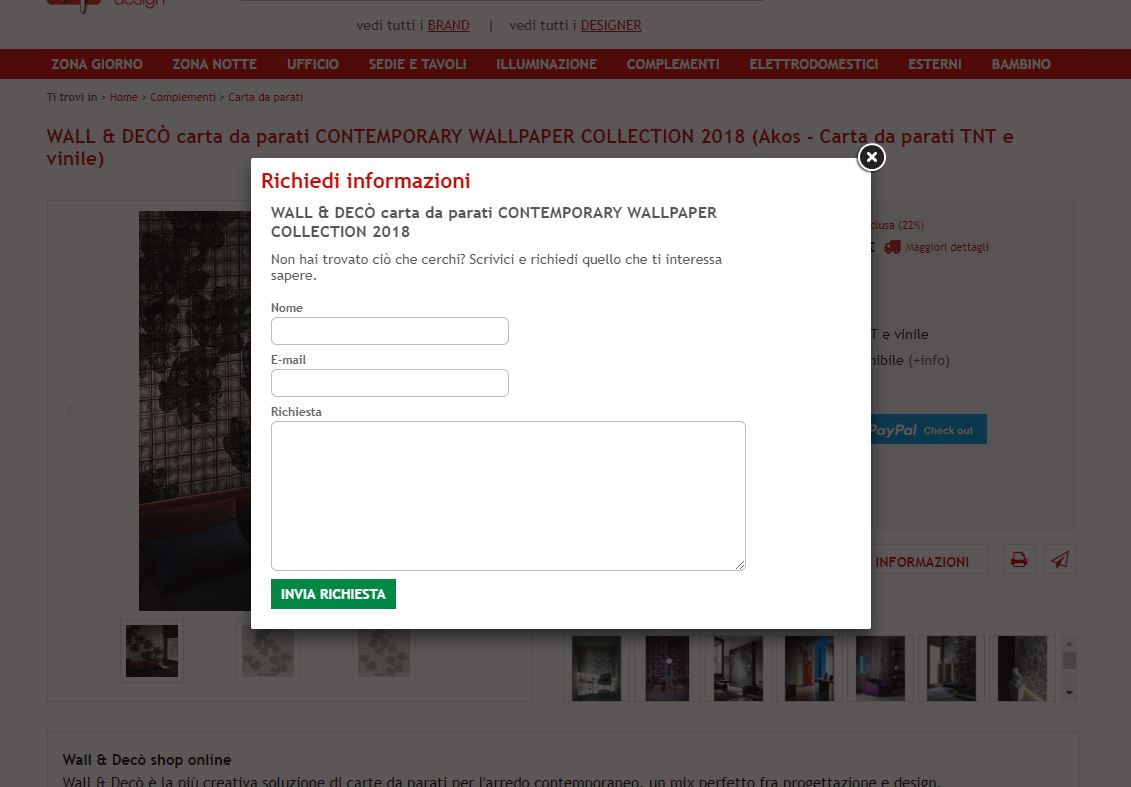
Task: Open the ESTERNI category
Action: 935,64
